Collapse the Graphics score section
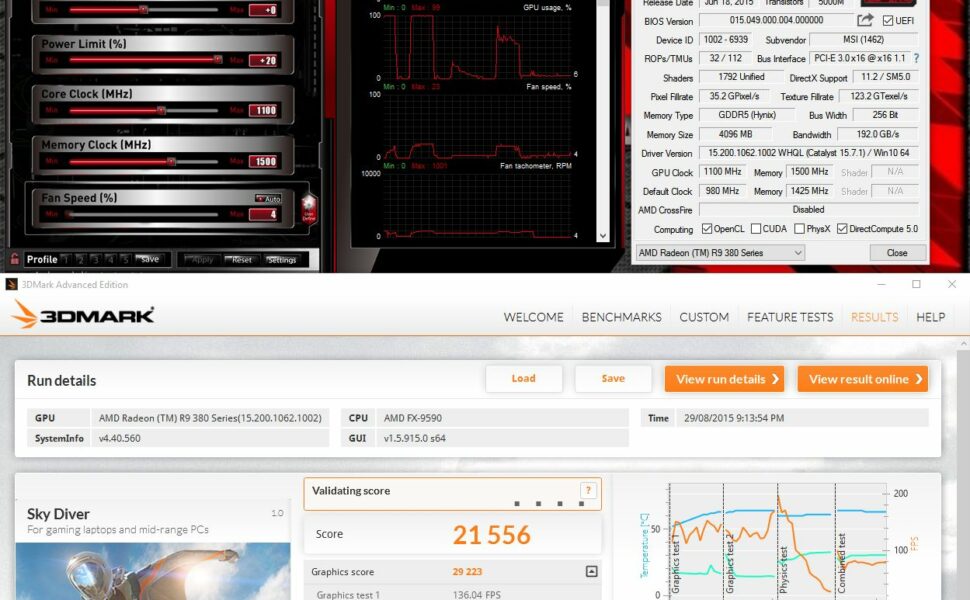Viewport: 970px width, 600px height. 591,572
